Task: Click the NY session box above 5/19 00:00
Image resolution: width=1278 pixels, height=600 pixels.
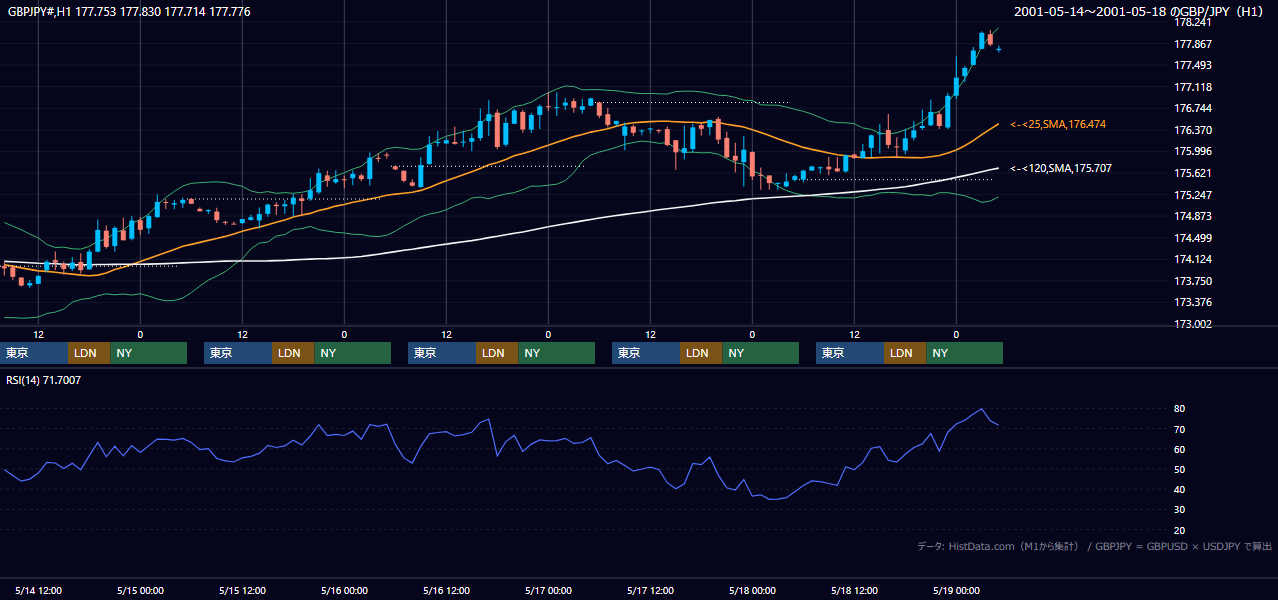Action: [964, 353]
